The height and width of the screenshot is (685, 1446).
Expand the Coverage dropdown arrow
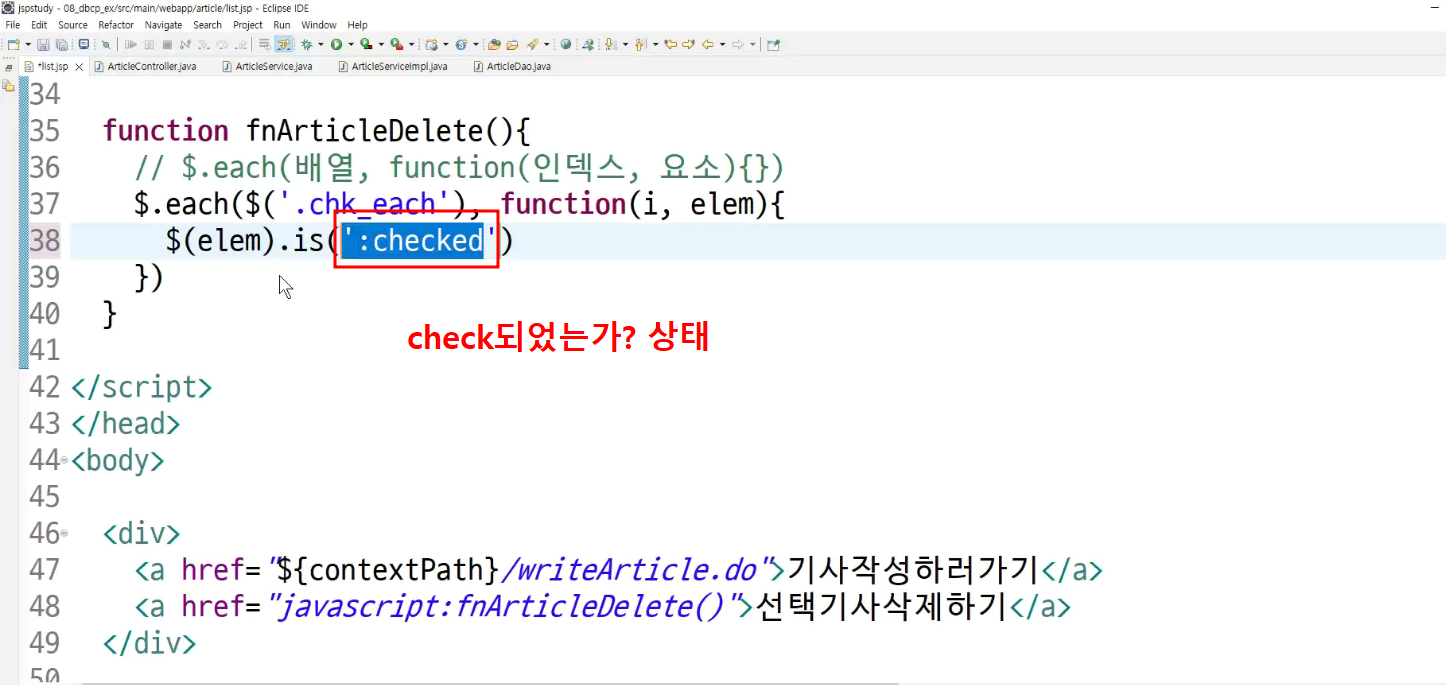tap(381, 44)
